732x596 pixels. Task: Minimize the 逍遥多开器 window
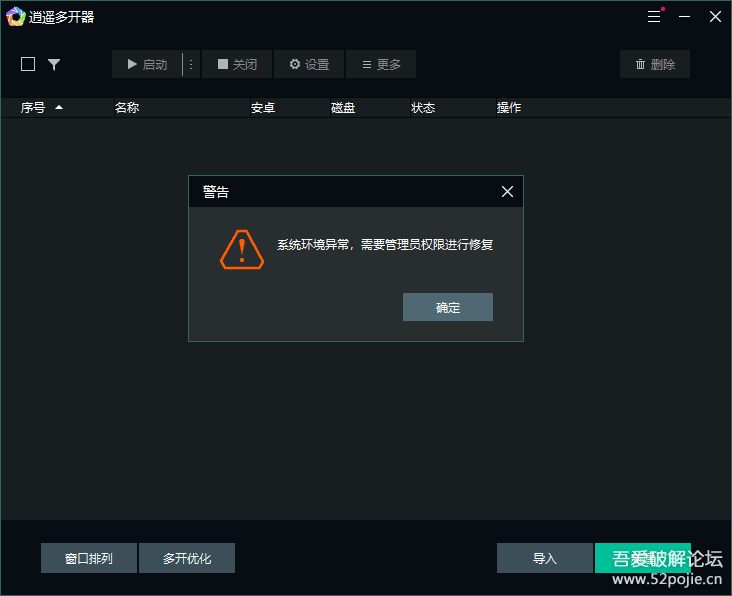[x=684, y=17]
